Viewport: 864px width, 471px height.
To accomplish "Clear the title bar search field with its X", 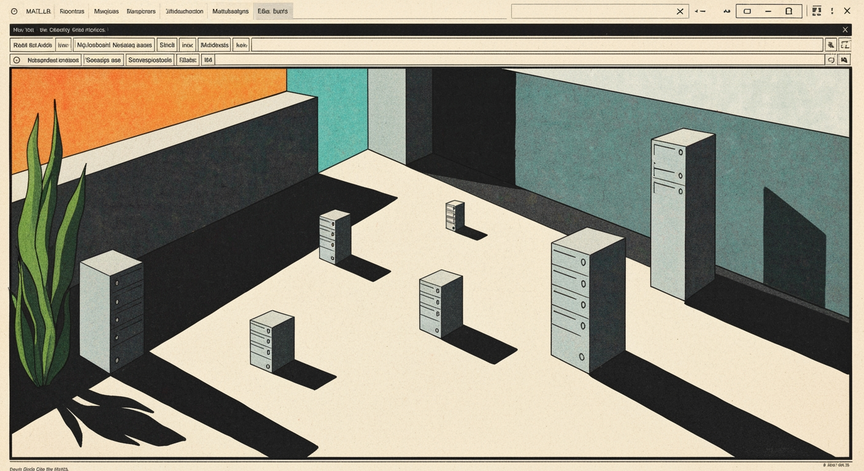I will [x=680, y=11].
